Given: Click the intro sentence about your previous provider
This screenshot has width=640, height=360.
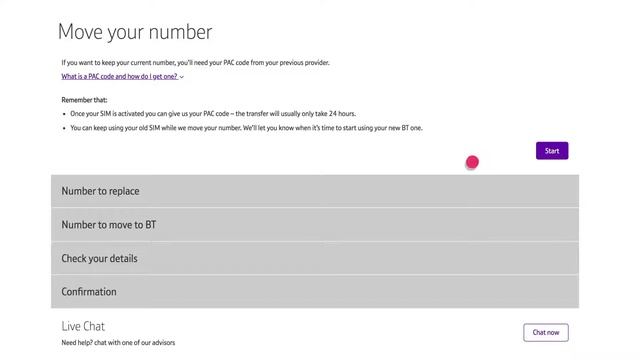Looking at the screenshot, I should [196, 62].
